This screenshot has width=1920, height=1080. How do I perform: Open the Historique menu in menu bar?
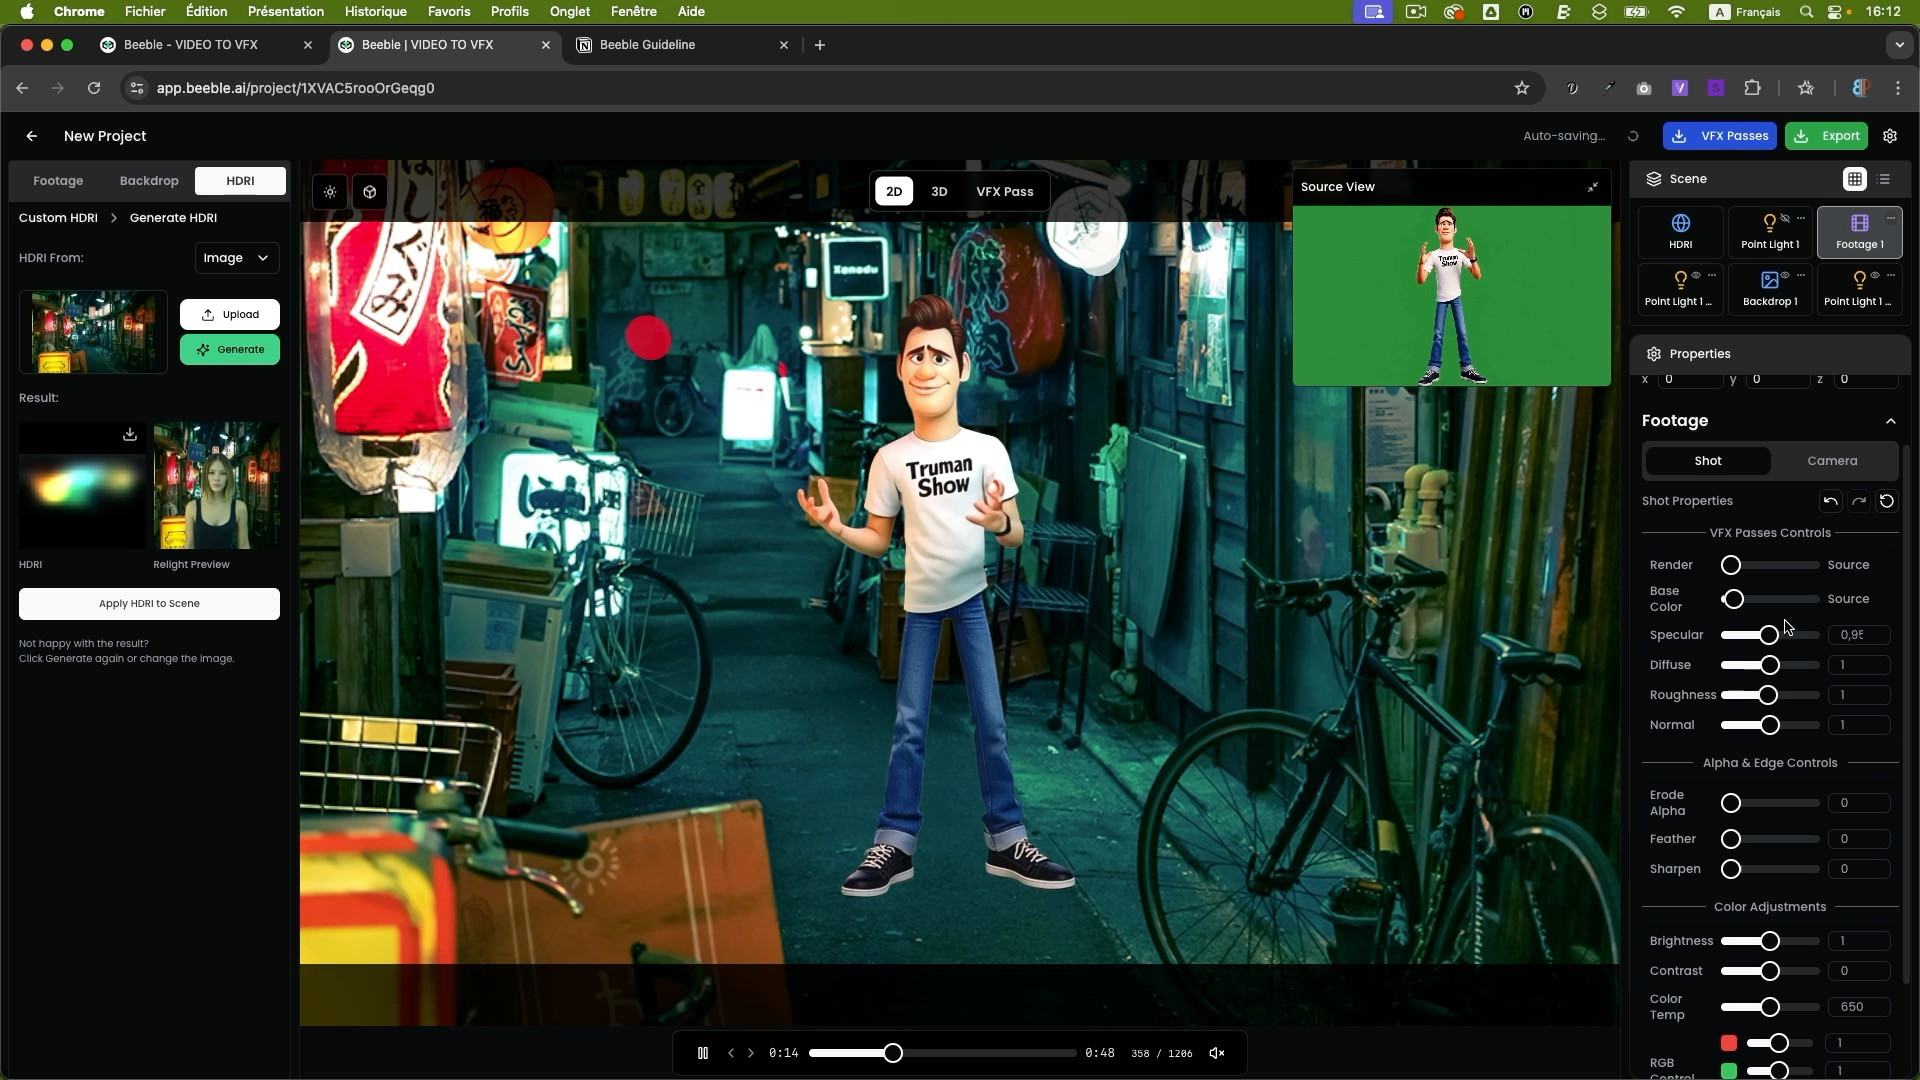point(375,12)
